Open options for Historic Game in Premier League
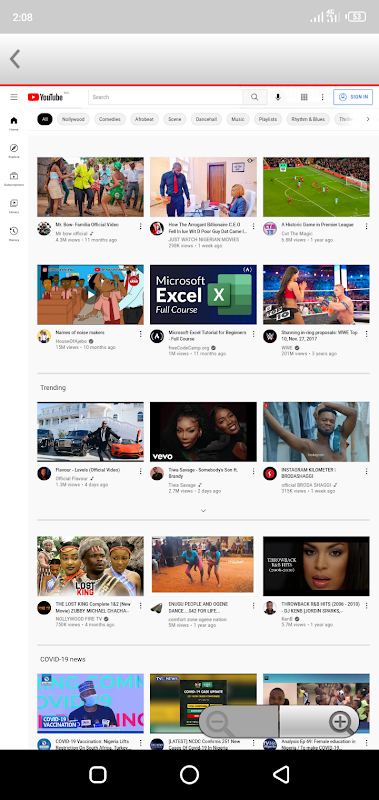Image resolution: width=379 pixels, height=800 pixels. tap(366, 226)
